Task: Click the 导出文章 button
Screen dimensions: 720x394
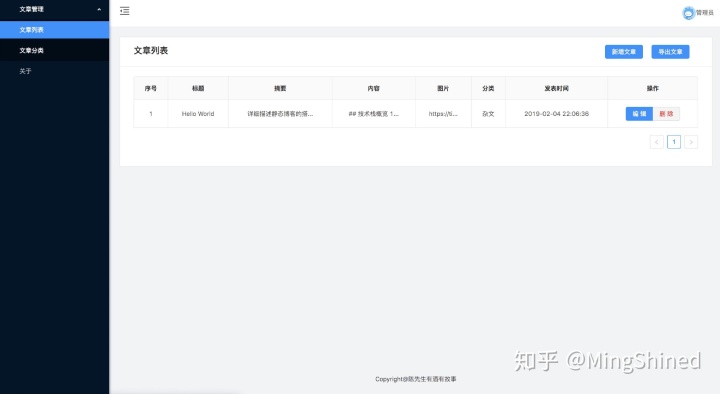Action: pyautogui.click(x=670, y=52)
